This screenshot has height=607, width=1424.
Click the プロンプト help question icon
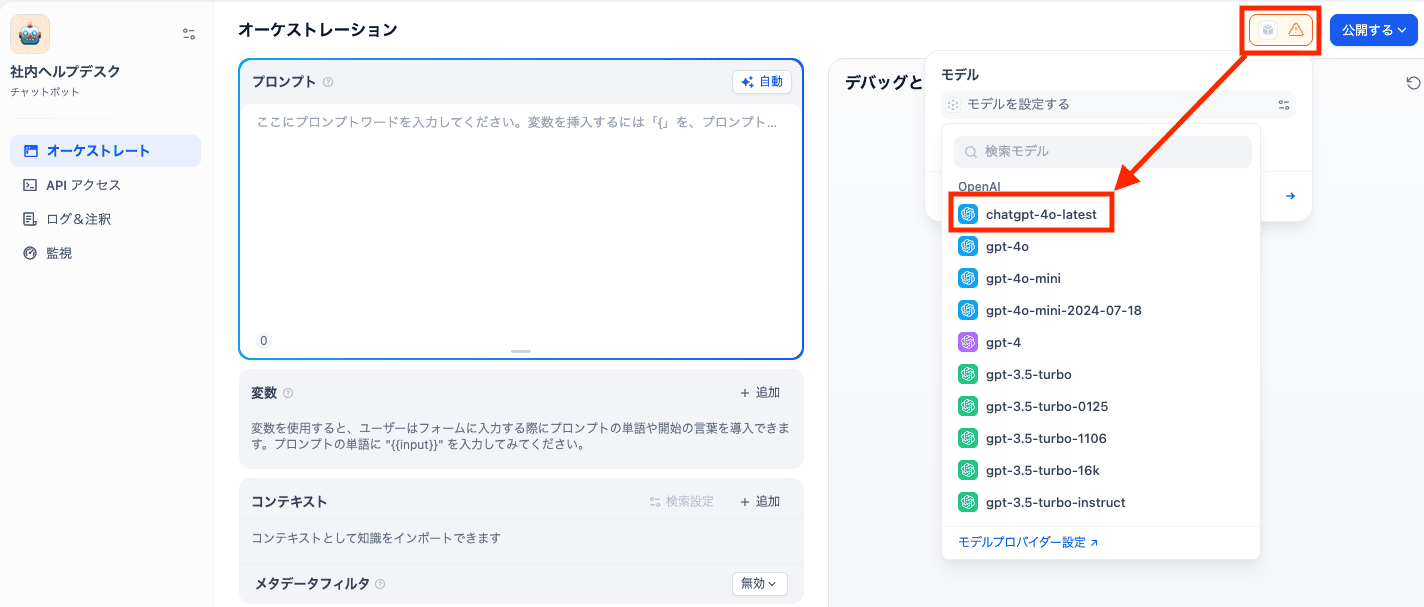[328, 82]
